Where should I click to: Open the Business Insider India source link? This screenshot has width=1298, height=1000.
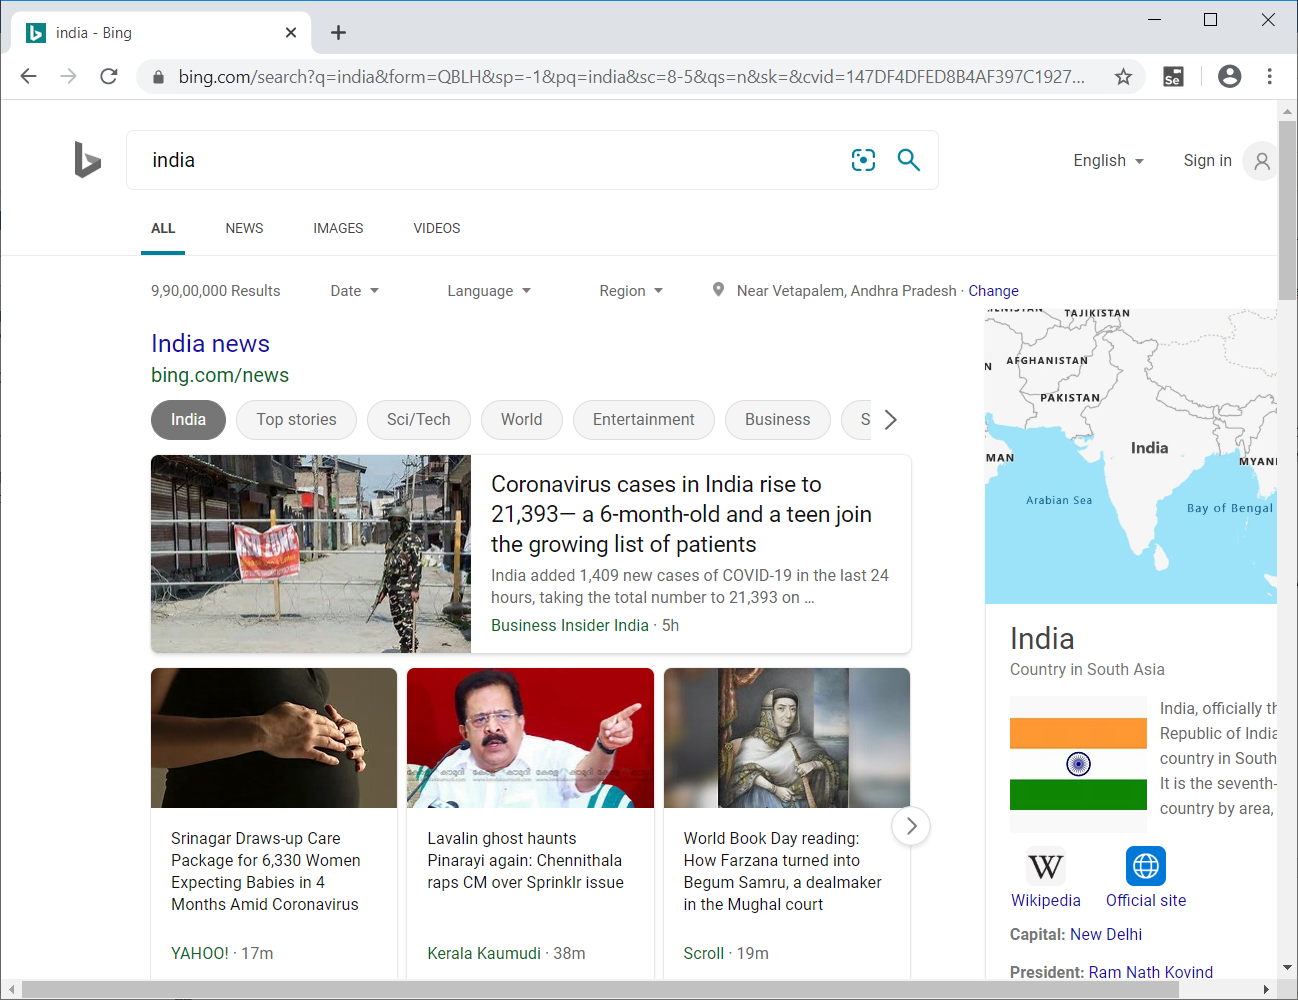coord(570,626)
